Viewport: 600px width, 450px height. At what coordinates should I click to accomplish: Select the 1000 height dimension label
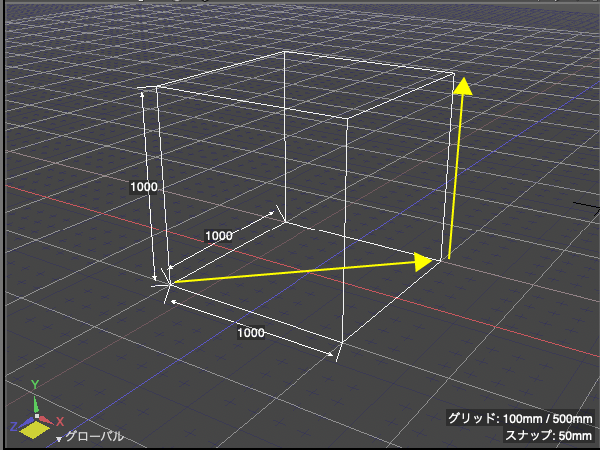click(143, 187)
